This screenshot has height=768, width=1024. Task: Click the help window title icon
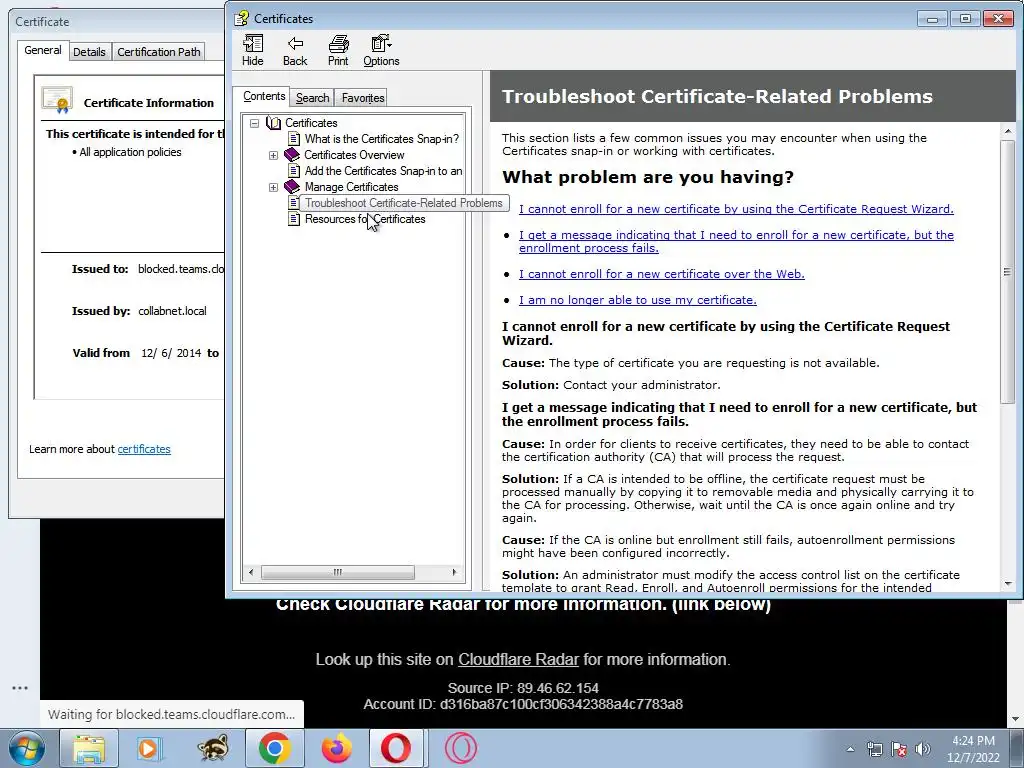(x=242, y=18)
